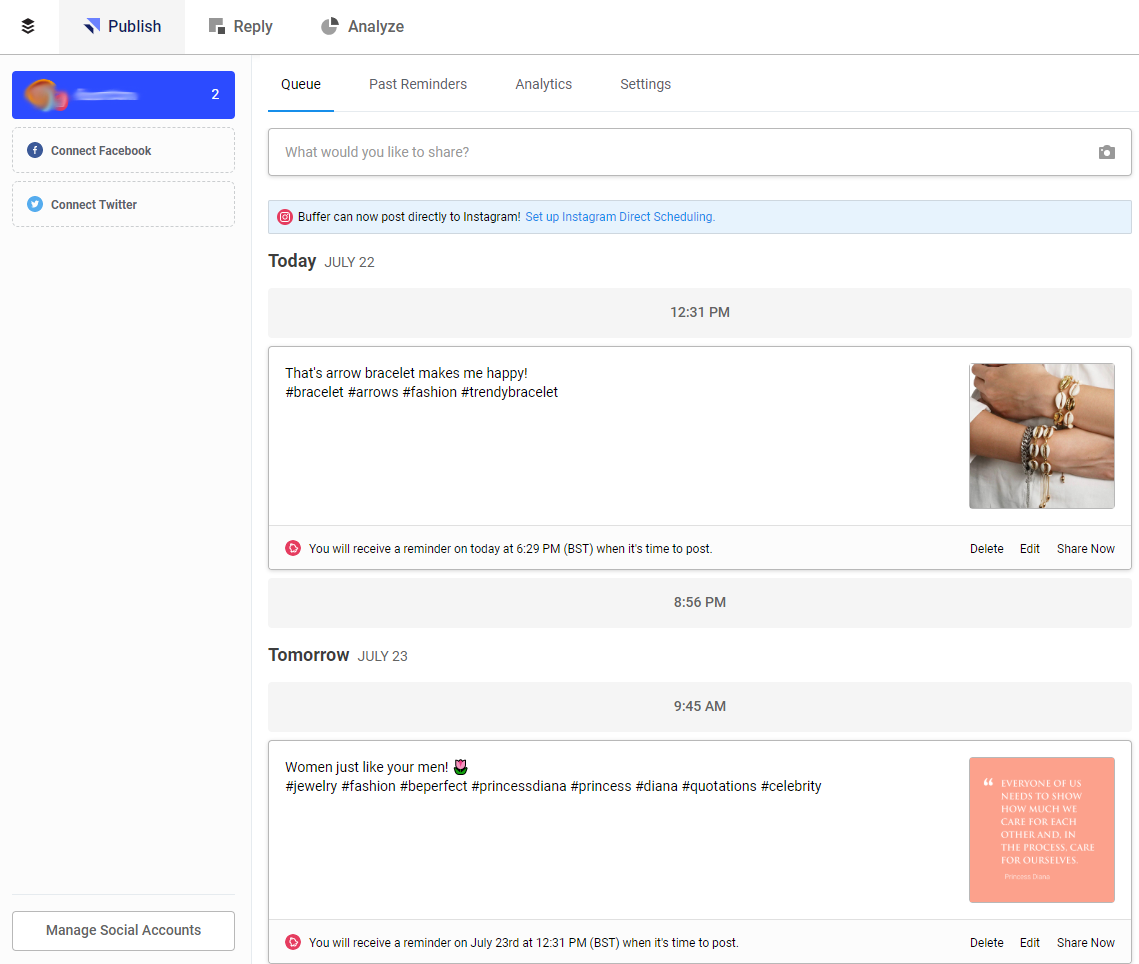Share the bracelet post now

click(1085, 549)
